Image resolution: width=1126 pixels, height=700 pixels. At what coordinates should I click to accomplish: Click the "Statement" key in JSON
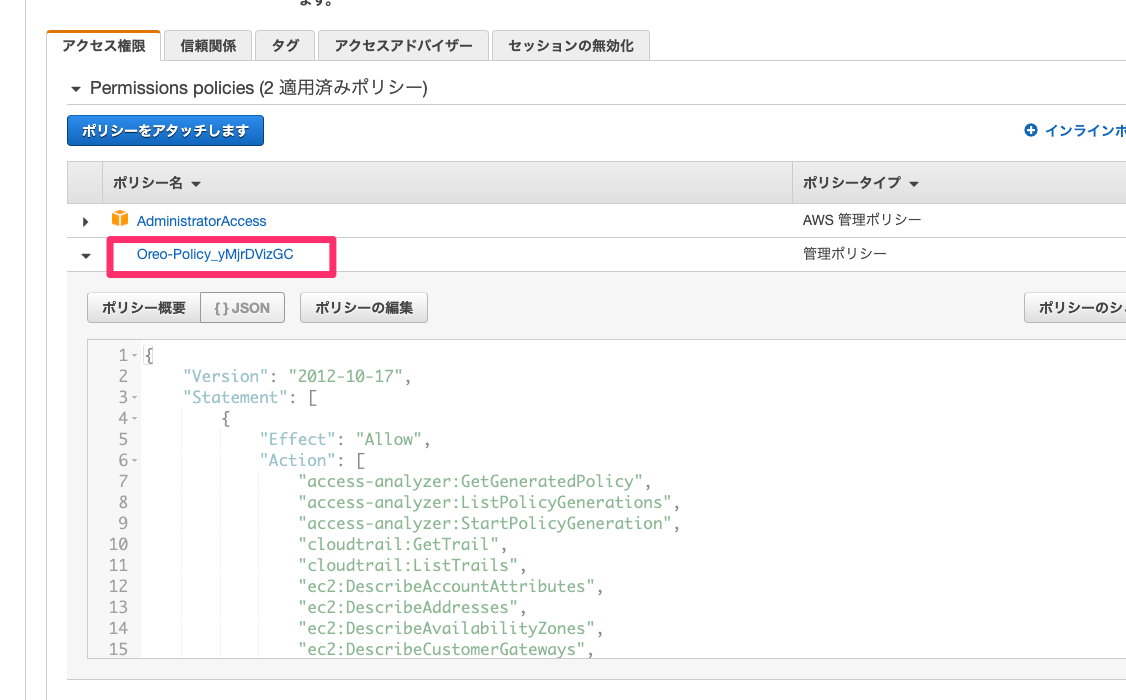pos(235,398)
